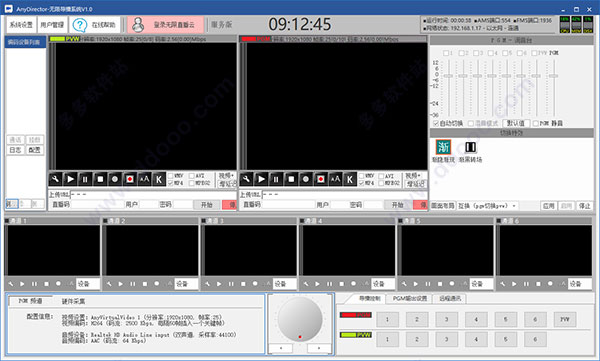The height and width of the screenshot is (361, 600).
Task: Open channel 5 设备 device dropdown
Action: click(481, 284)
